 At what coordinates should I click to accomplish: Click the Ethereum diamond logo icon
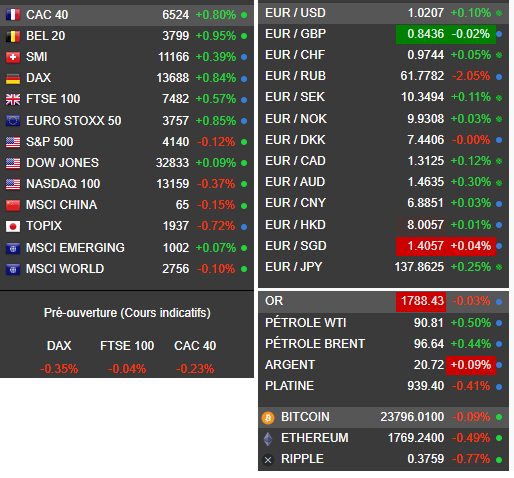(268, 439)
